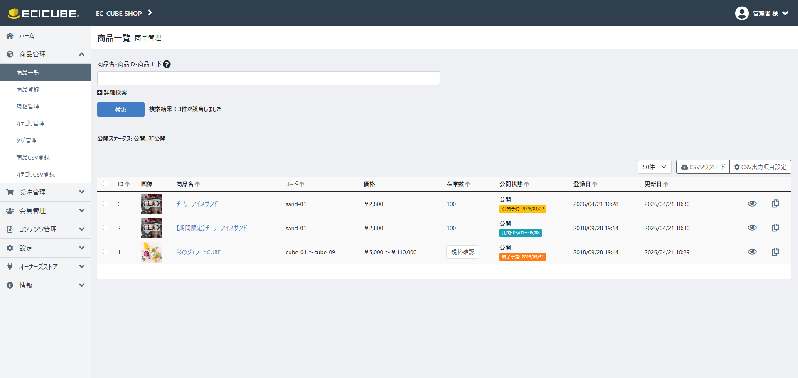Click the stock link 100 in the teal-badge row
The width and height of the screenshot is (798, 378).
click(x=451, y=228)
